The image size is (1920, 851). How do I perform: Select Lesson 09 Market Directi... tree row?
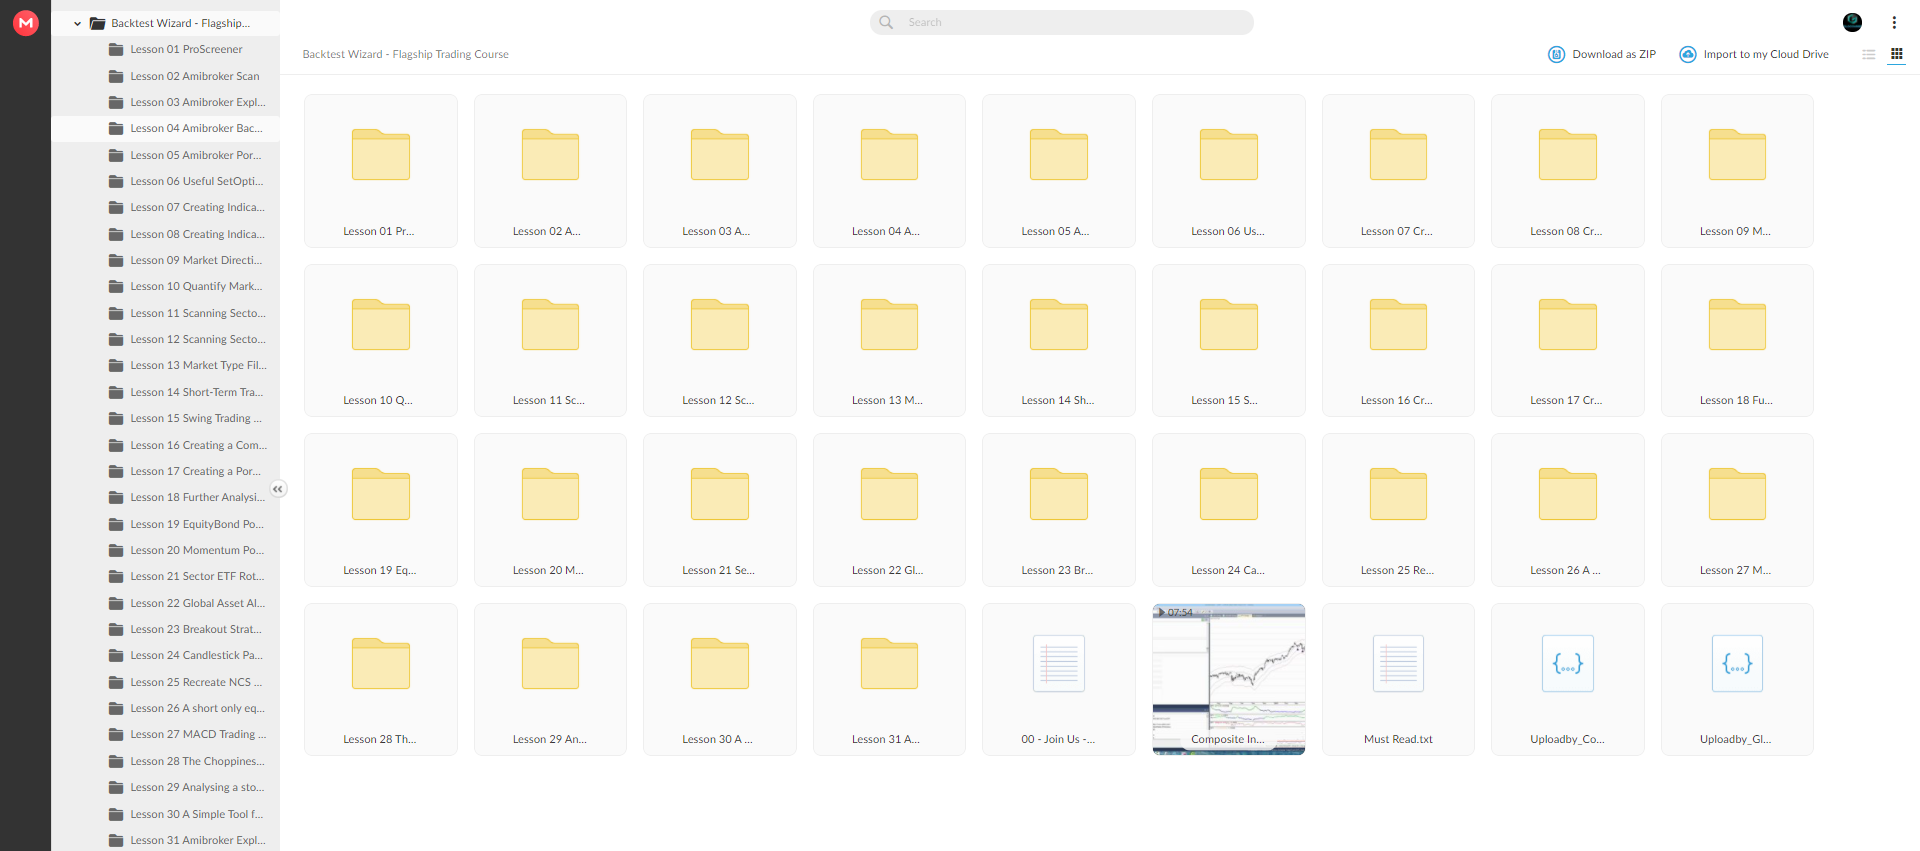coord(166,260)
